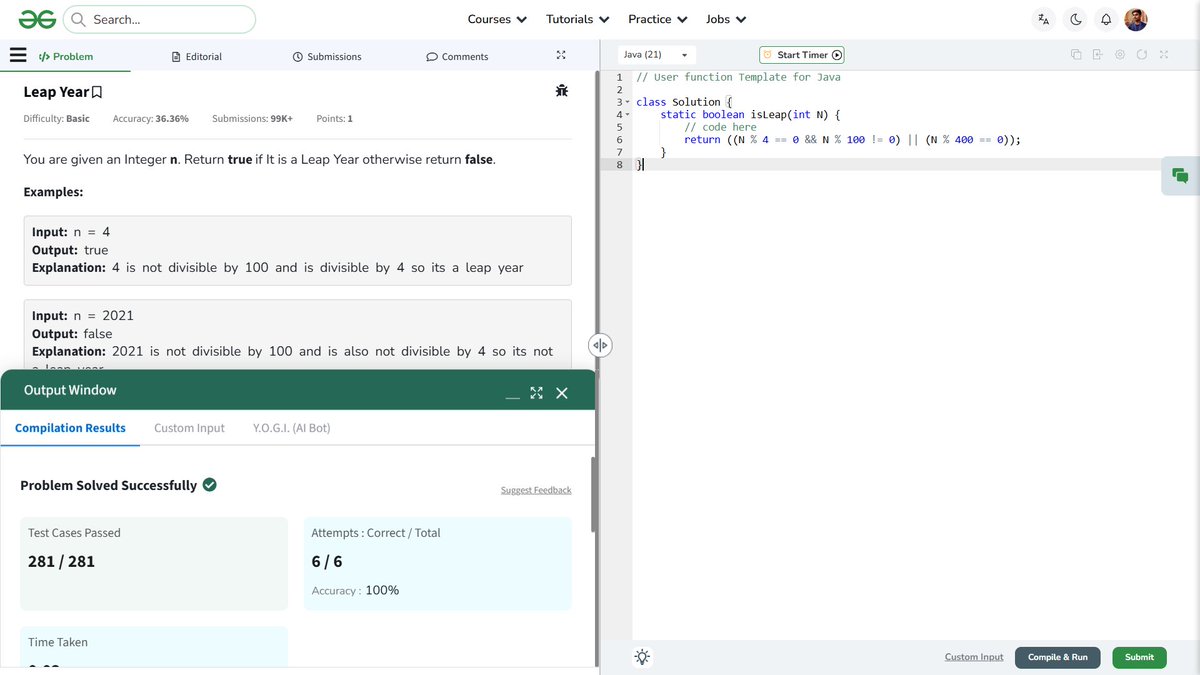Screen dimensions: 1200x675
Task: Make code editor fullscreen
Action: pyautogui.click(x=1164, y=54)
